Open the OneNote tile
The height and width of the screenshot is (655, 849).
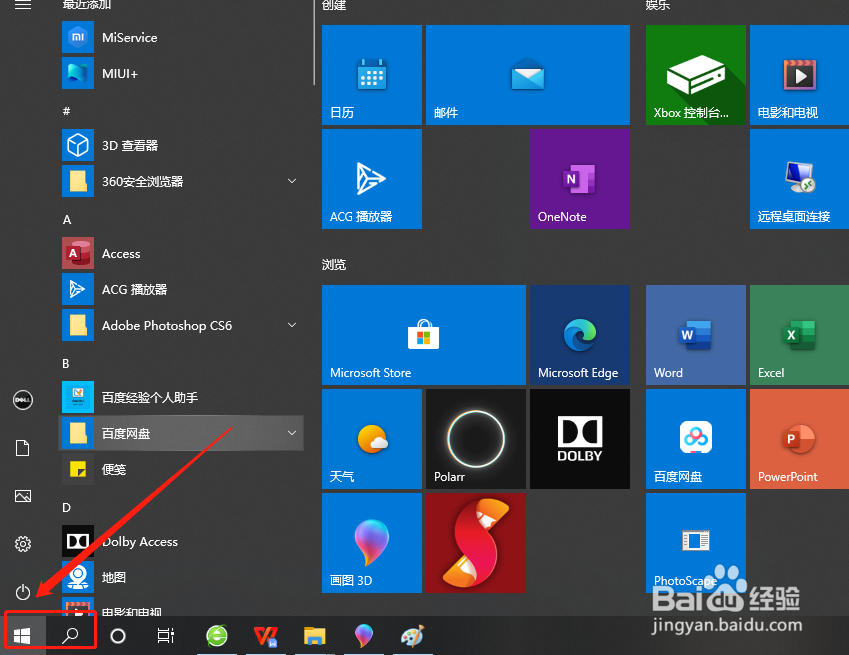580,179
